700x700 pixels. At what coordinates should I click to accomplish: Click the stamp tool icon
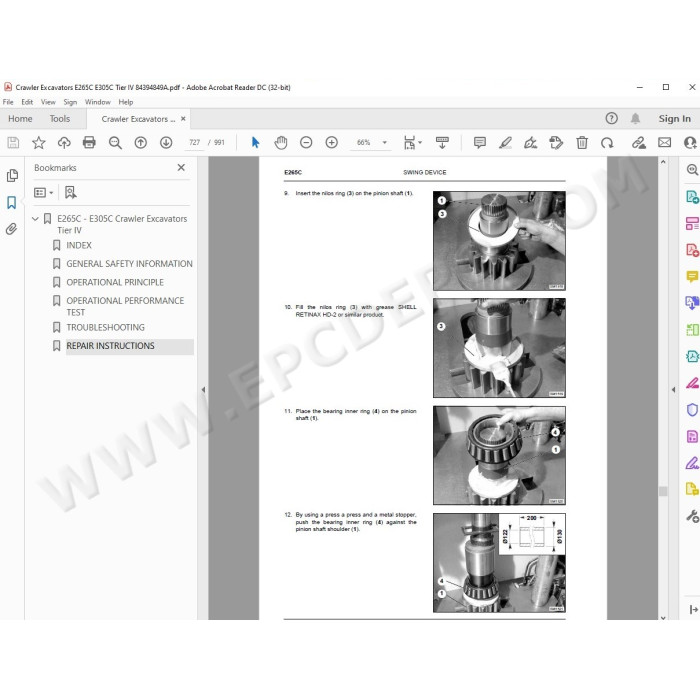point(556,143)
